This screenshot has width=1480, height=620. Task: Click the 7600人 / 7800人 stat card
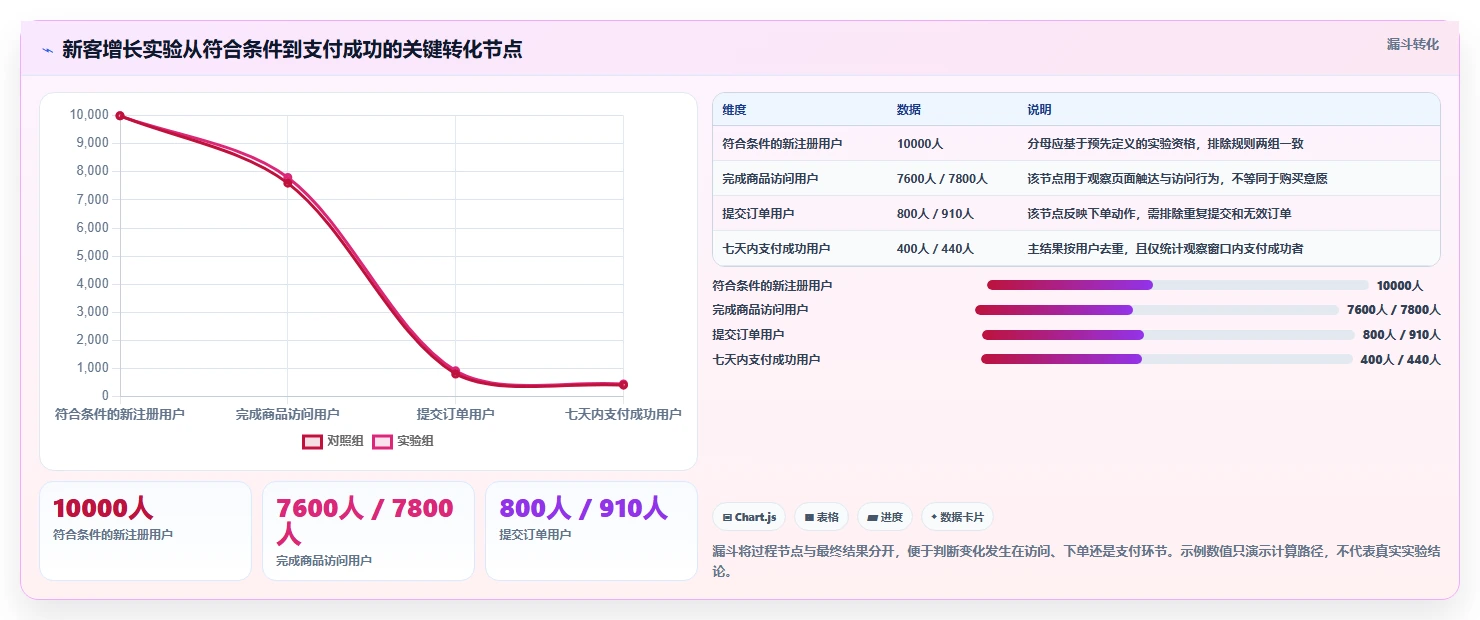point(368,531)
